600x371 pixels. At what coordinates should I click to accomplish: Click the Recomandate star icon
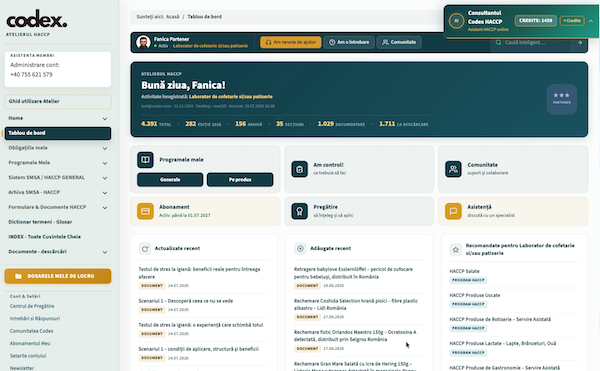455,249
